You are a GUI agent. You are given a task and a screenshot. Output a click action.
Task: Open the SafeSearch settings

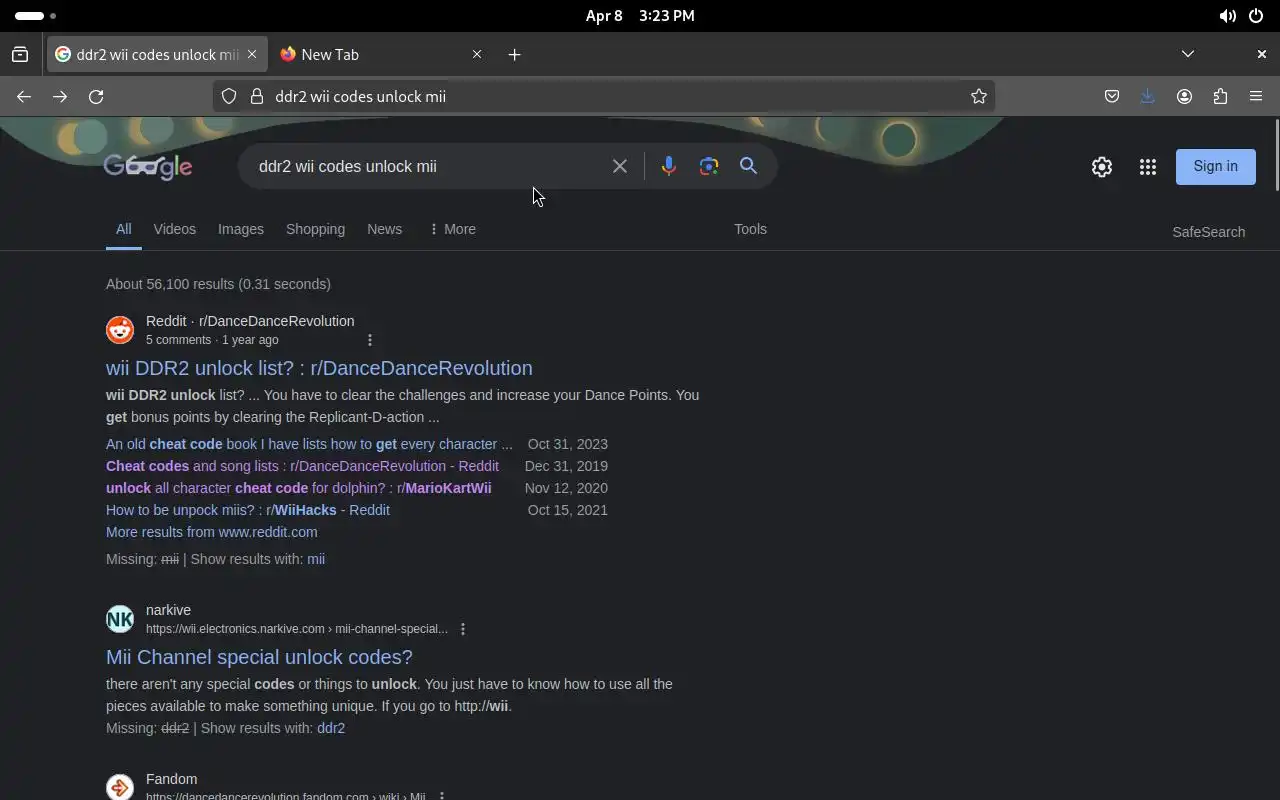click(x=1208, y=232)
